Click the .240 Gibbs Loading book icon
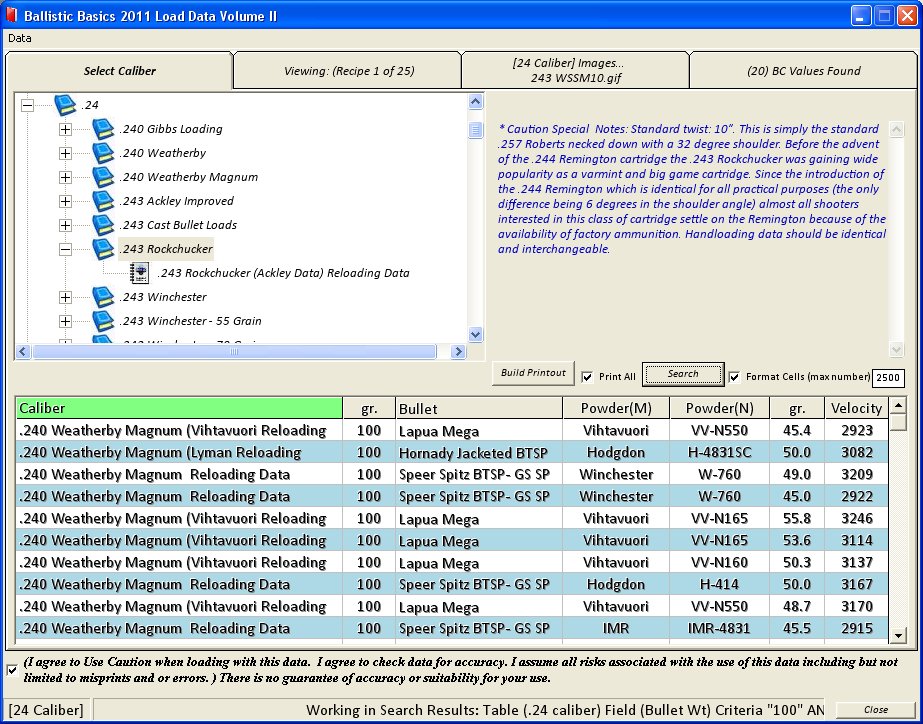 coord(104,129)
